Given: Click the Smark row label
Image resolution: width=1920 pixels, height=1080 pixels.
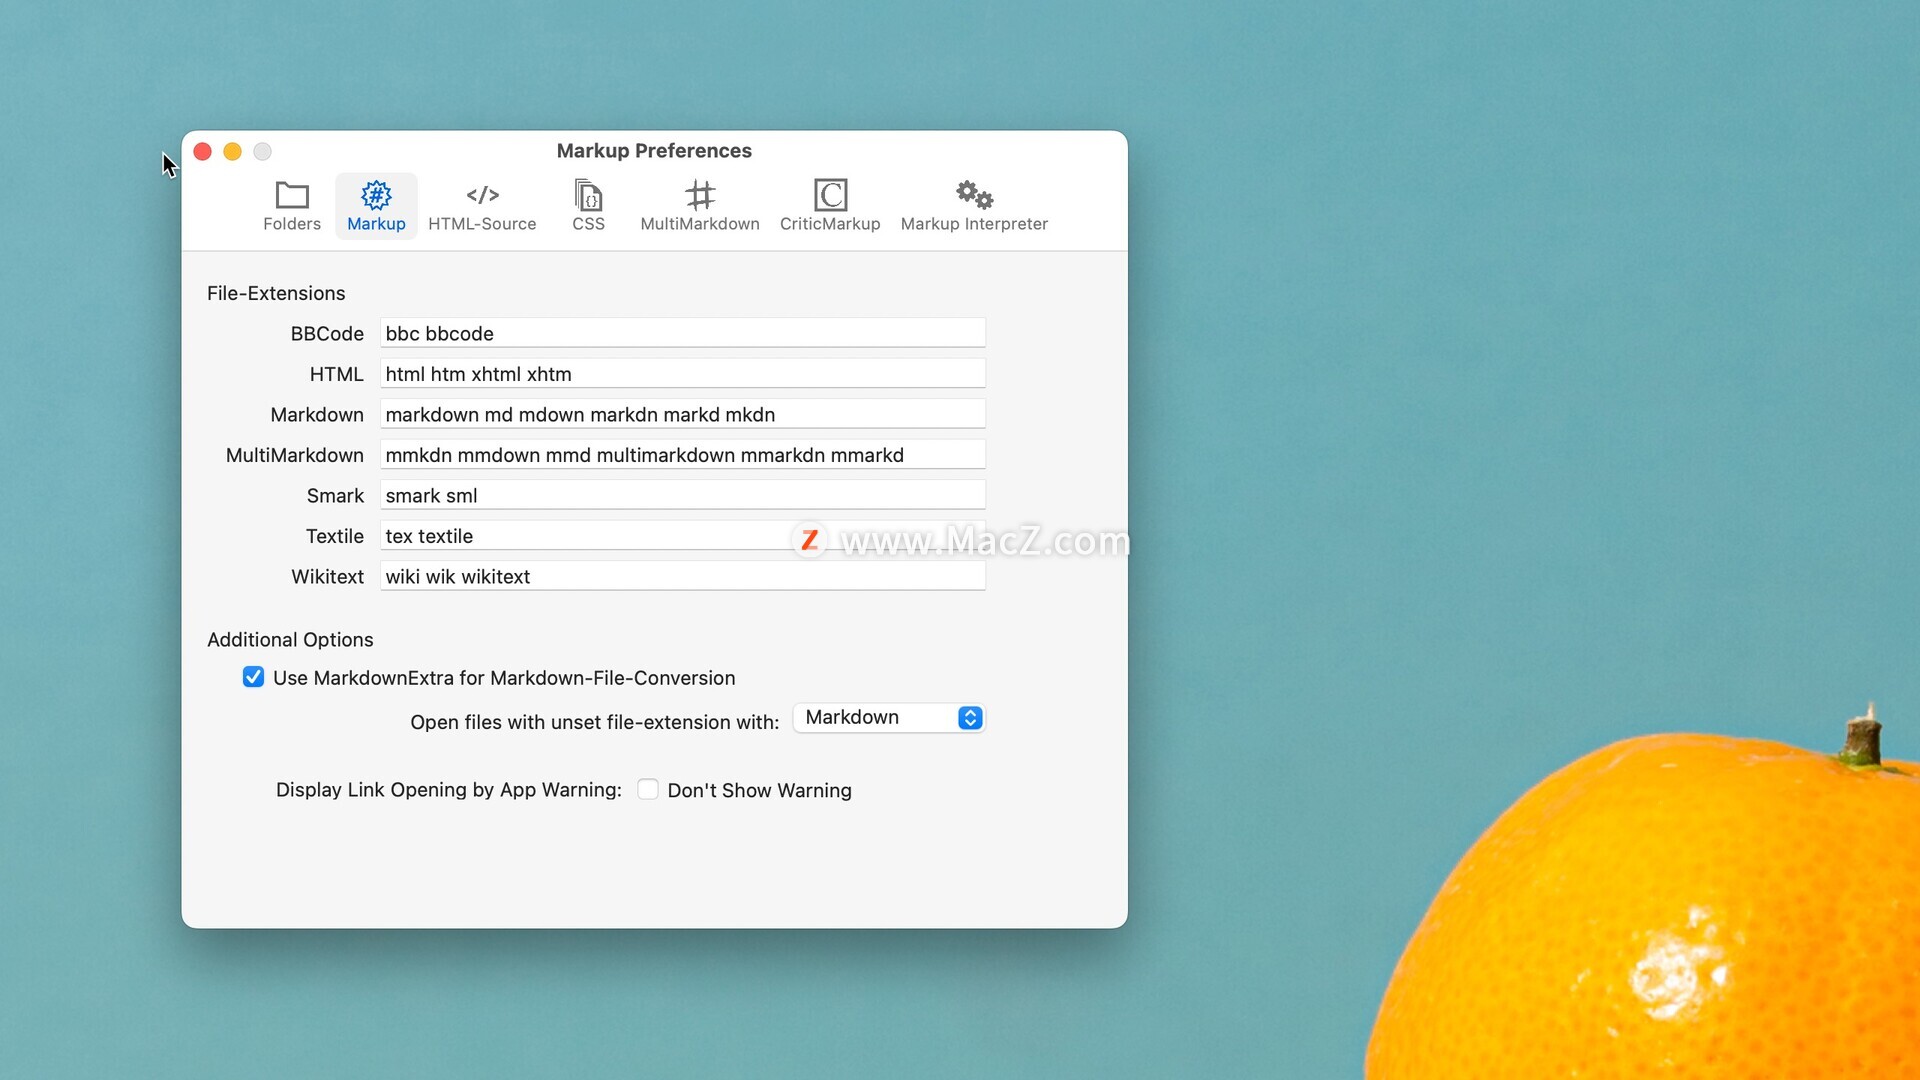Looking at the screenshot, I should (x=335, y=496).
